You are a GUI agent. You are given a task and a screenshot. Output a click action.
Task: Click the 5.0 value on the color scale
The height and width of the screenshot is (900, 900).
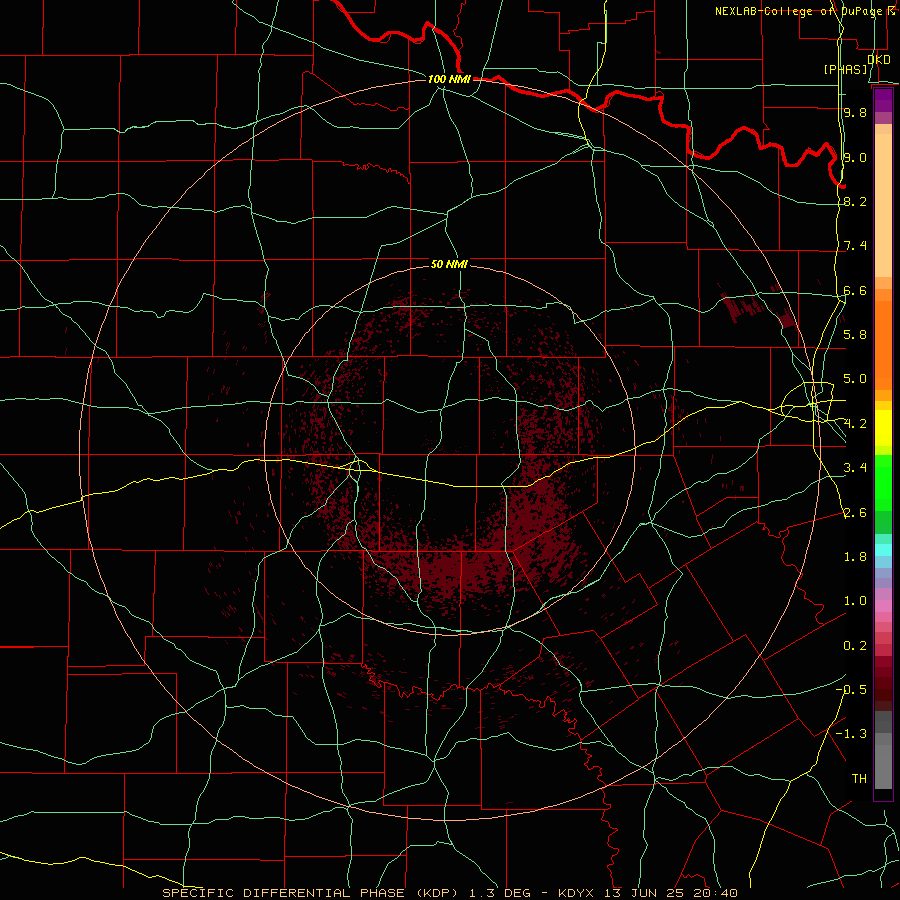pos(855,379)
